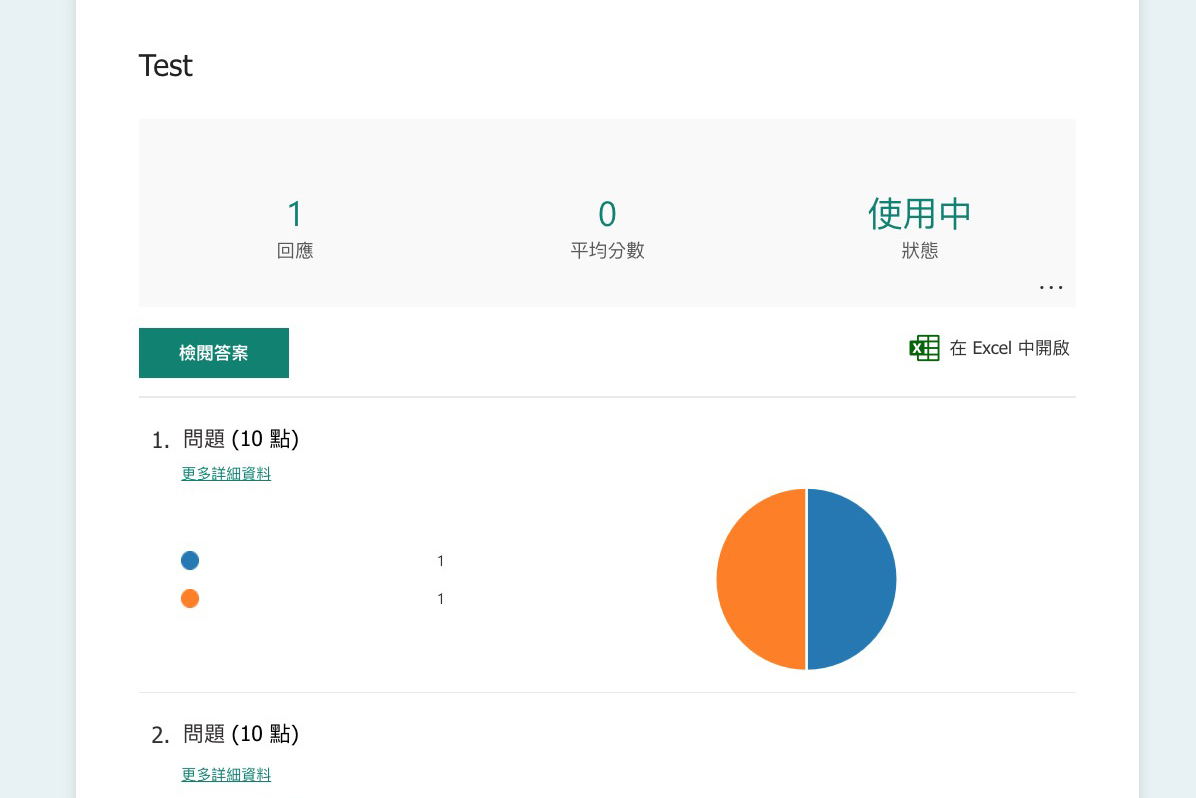Image resolution: width=1196 pixels, height=798 pixels.
Task: Click the 使用中 active status label
Action: point(919,213)
